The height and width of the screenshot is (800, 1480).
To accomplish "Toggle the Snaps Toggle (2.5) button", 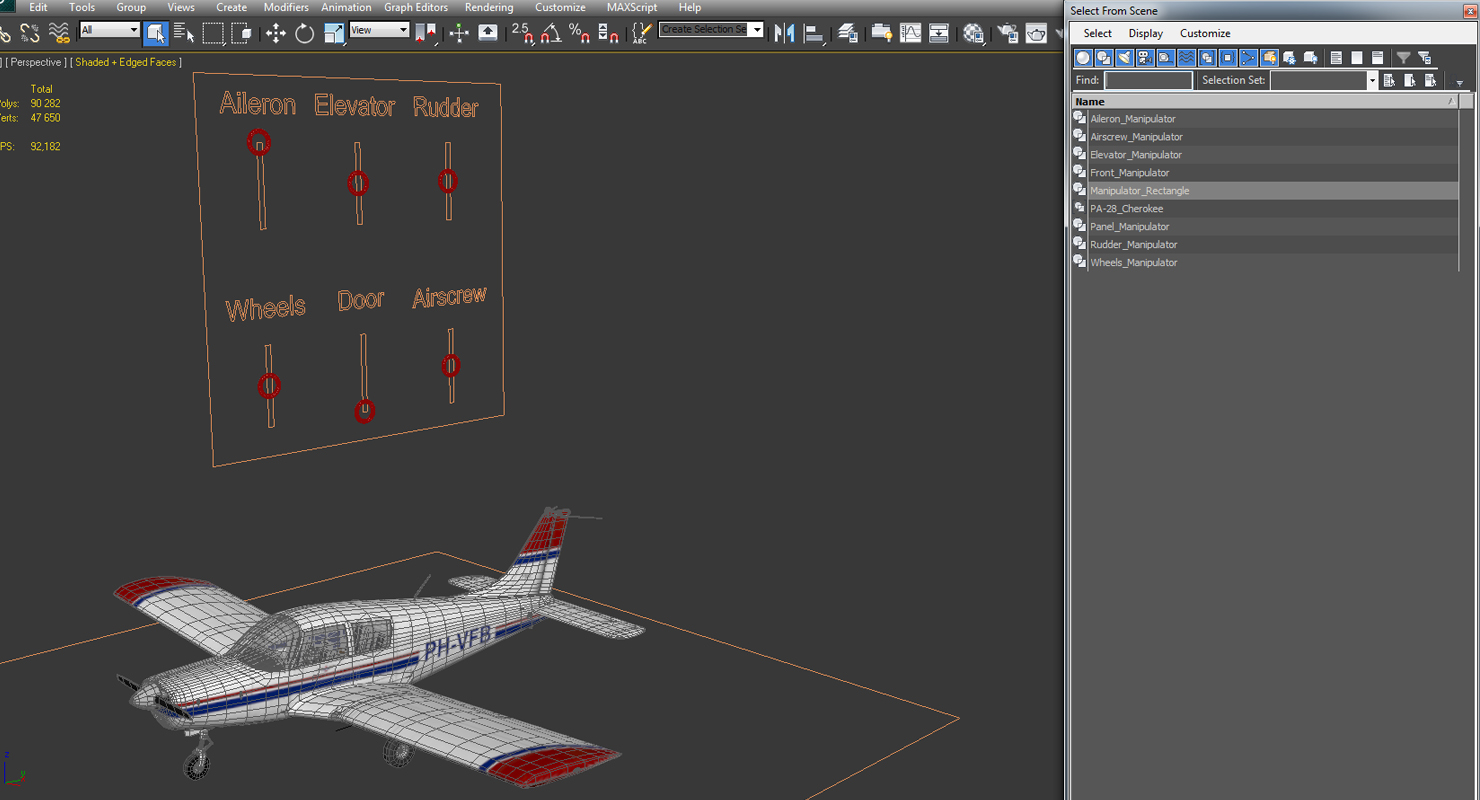I will pos(522,33).
